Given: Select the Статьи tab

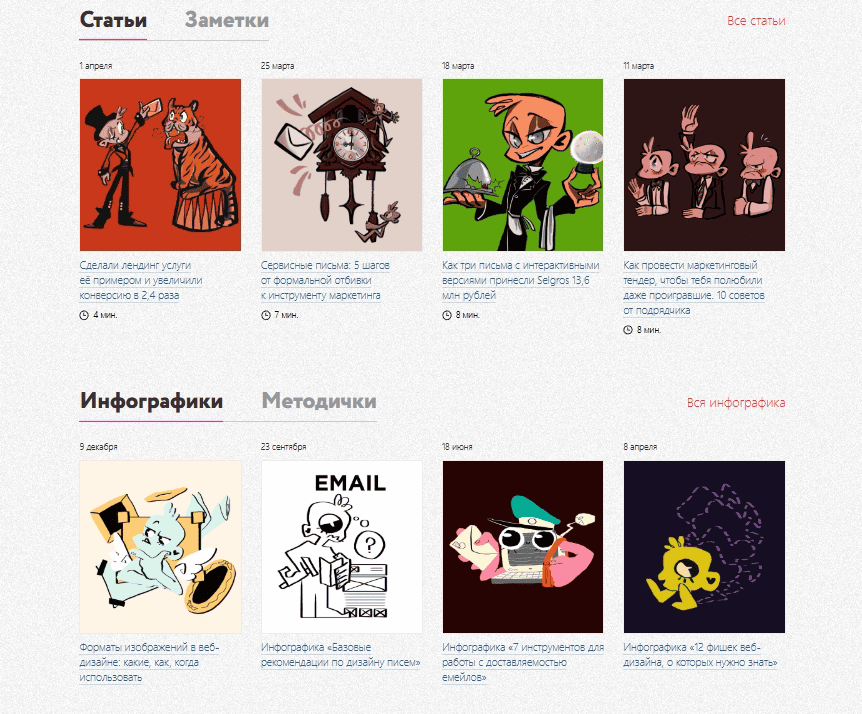Looking at the screenshot, I should pos(113,20).
